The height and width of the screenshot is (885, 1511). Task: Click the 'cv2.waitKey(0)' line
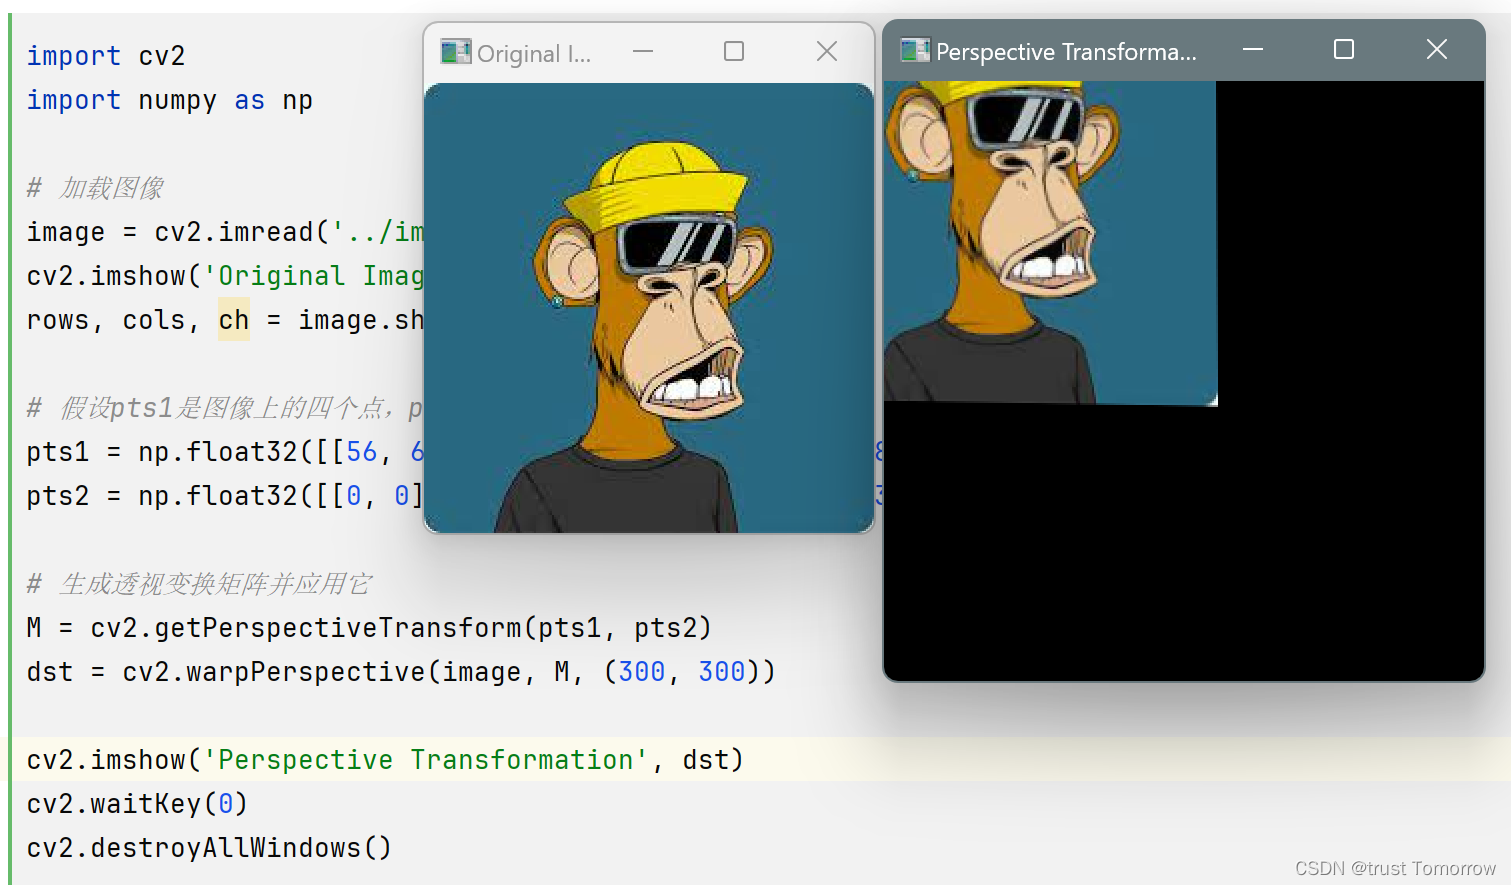[137, 804]
